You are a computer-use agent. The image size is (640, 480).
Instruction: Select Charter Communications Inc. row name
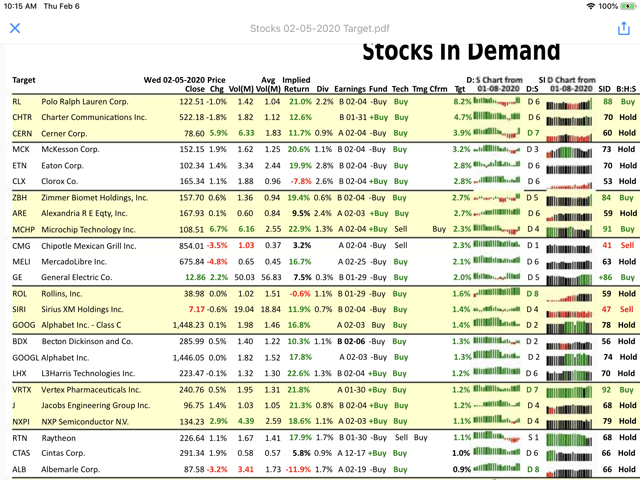pos(94,117)
